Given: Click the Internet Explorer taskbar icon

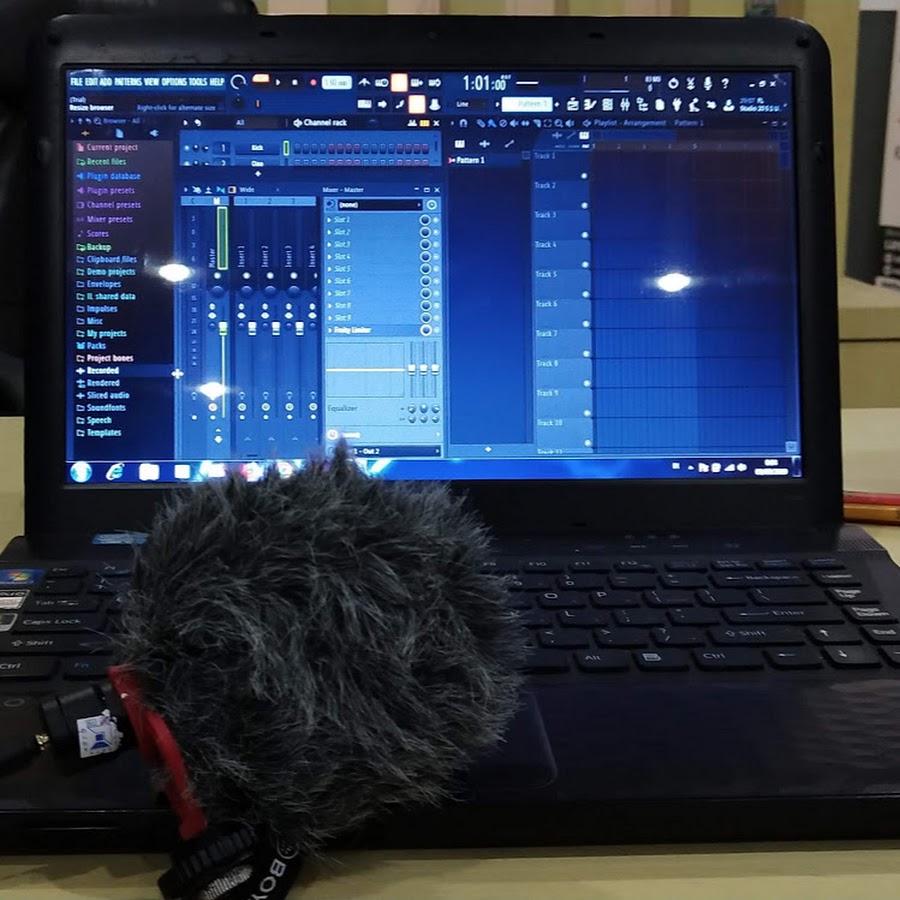Looking at the screenshot, I should pyautogui.click(x=115, y=470).
